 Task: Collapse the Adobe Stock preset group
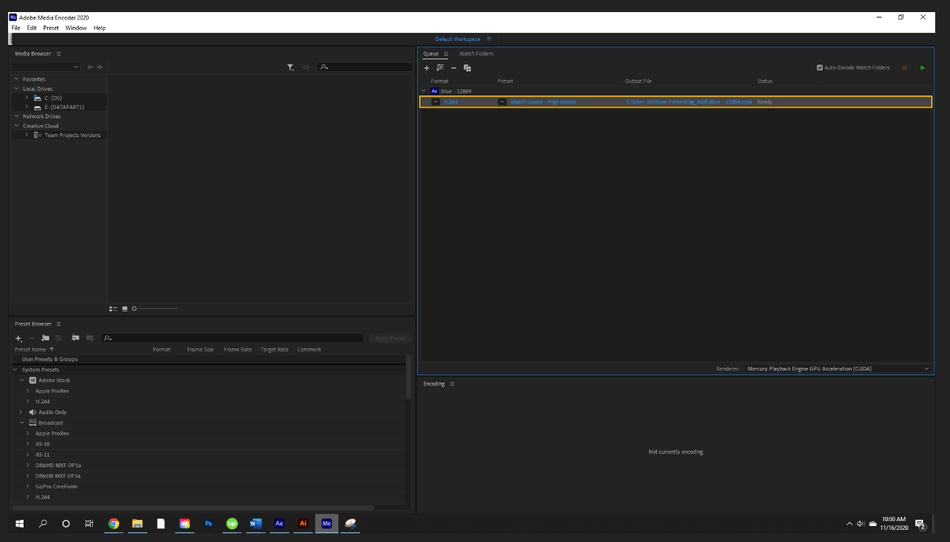(x=22, y=380)
